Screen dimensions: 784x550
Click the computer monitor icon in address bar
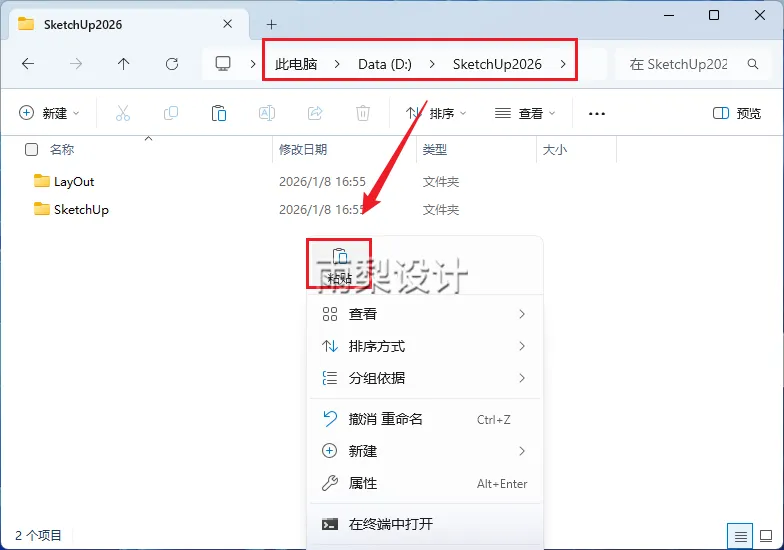tap(223, 64)
